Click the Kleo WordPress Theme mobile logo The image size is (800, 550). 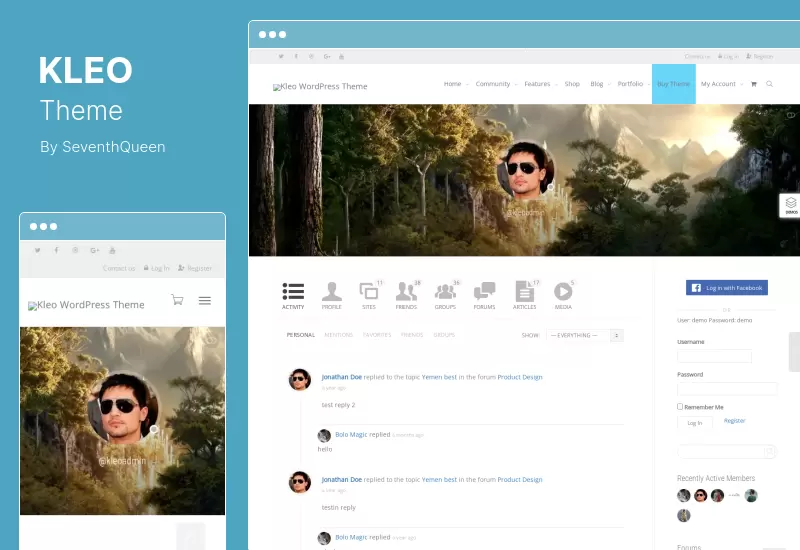[86, 305]
